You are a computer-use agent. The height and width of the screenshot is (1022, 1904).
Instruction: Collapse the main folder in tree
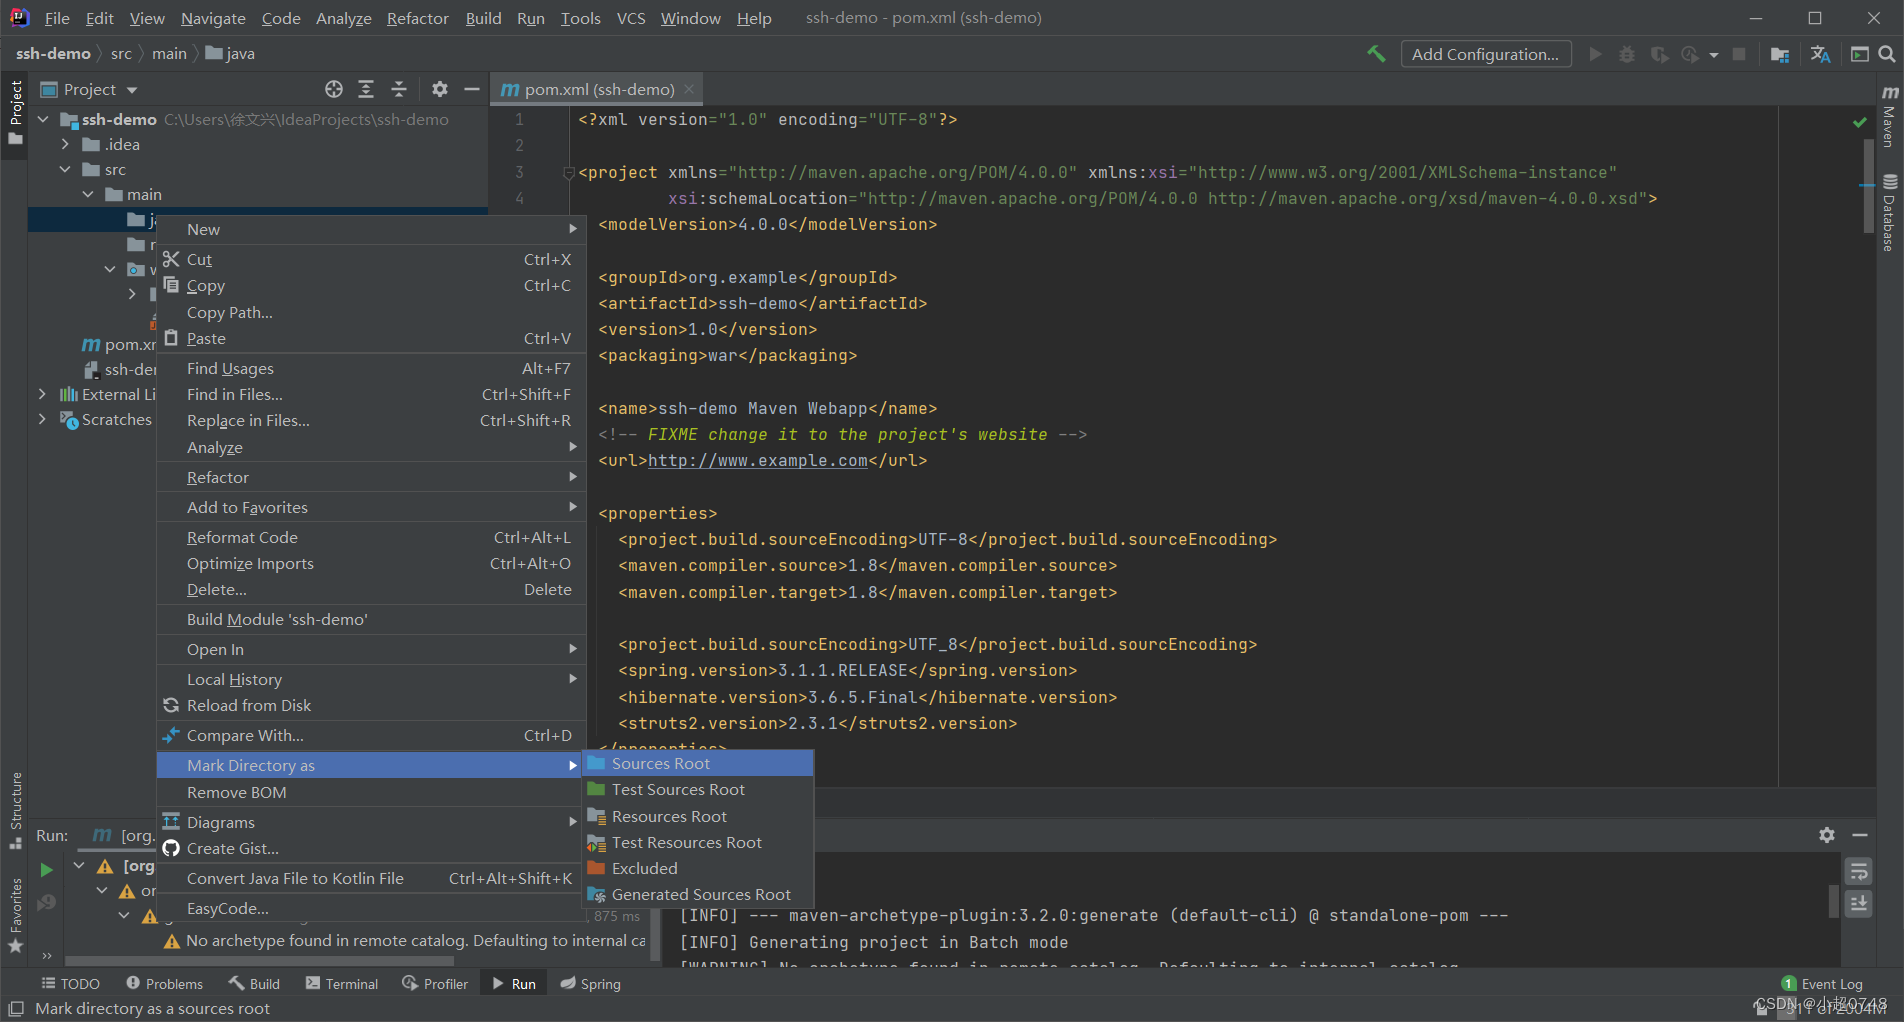[88, 194]
